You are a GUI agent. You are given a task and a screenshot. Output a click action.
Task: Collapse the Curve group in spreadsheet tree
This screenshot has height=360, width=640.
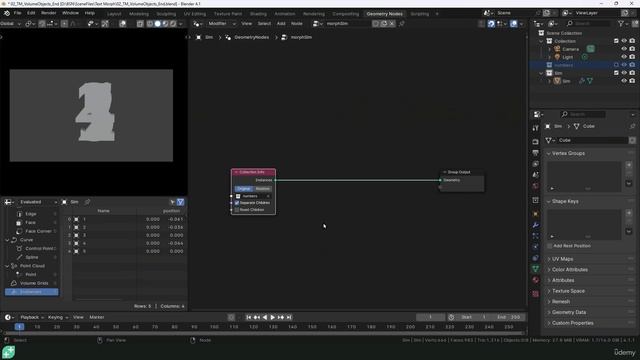7,240
